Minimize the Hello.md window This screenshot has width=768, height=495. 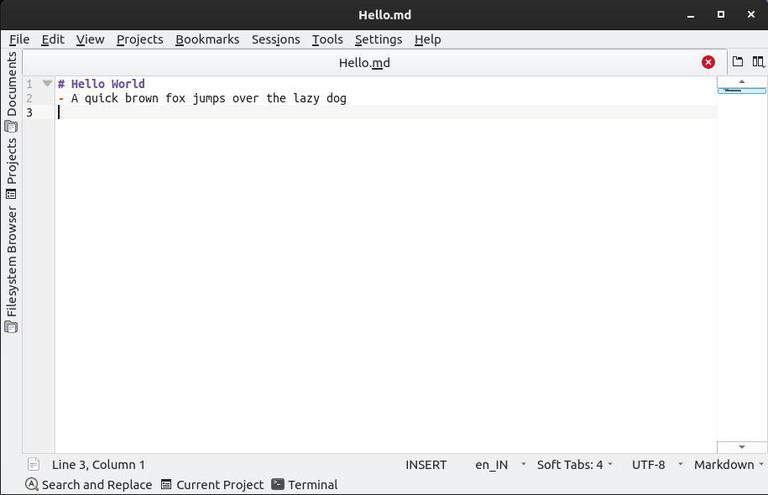pyautogui.click(x=691, y=15)
